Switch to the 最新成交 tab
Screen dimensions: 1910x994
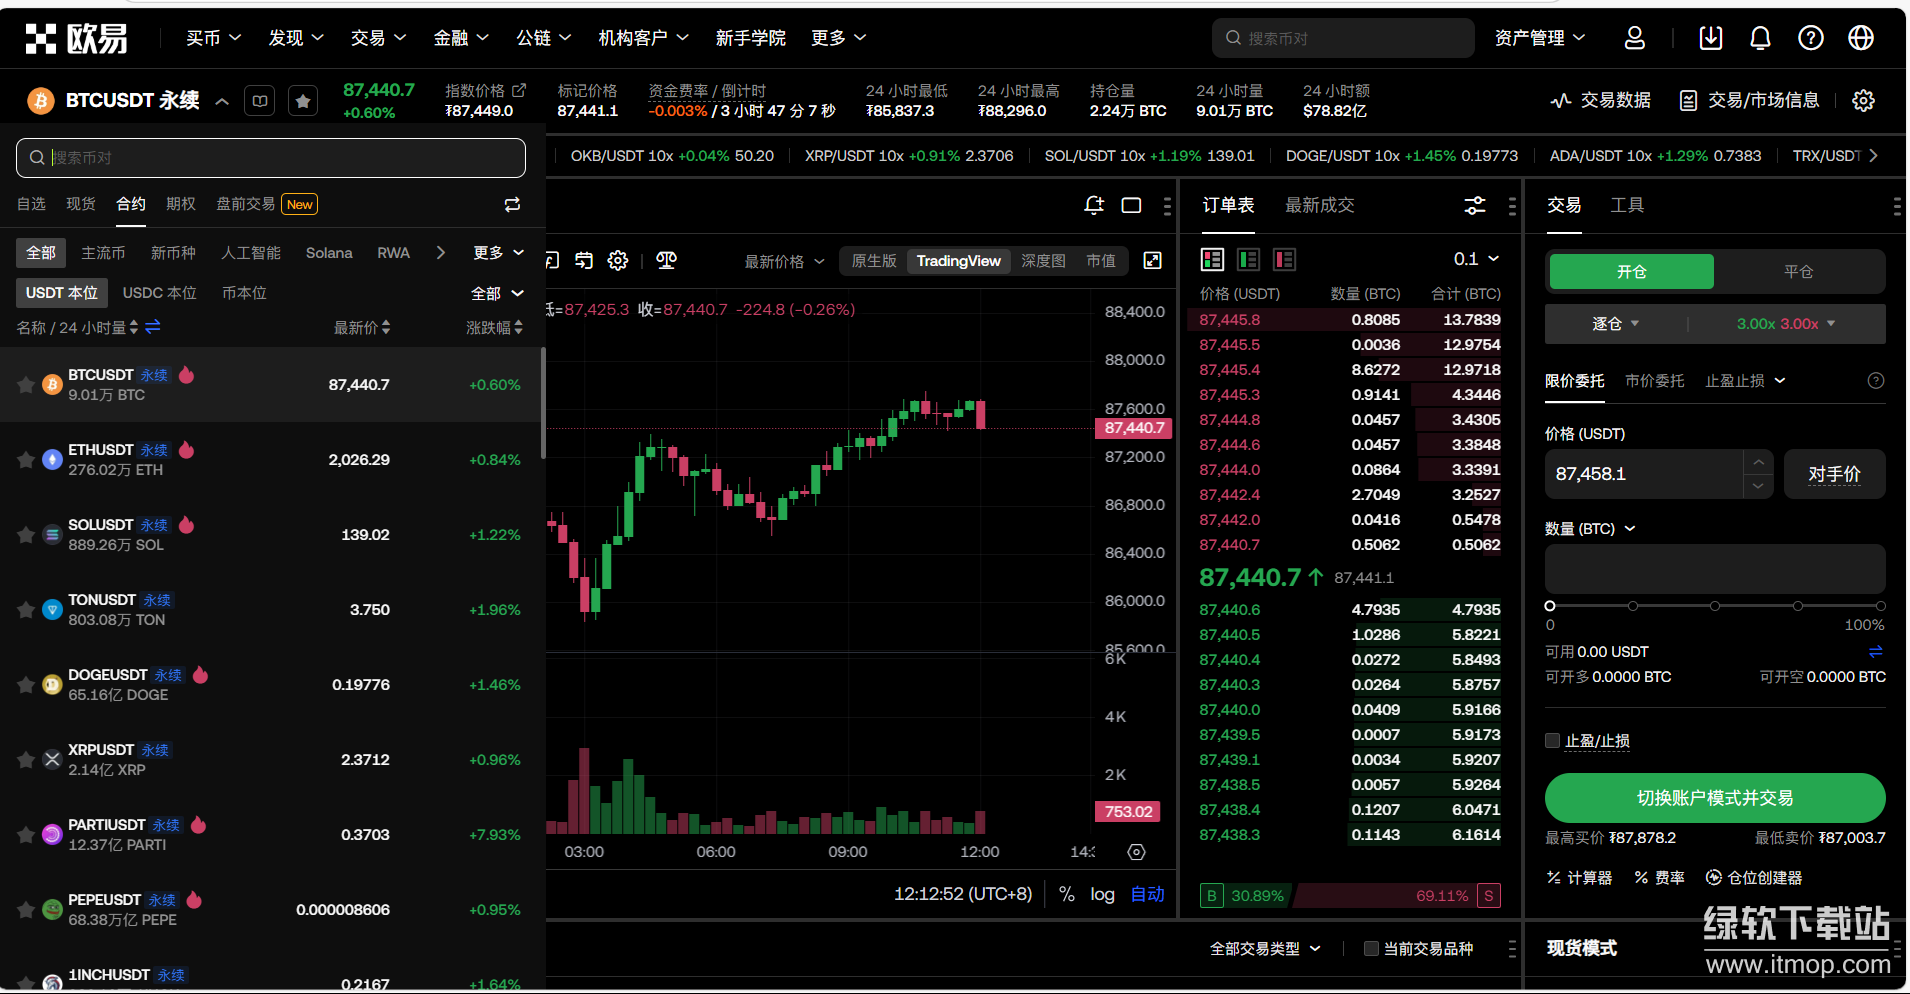click(x=1319, y=206)
